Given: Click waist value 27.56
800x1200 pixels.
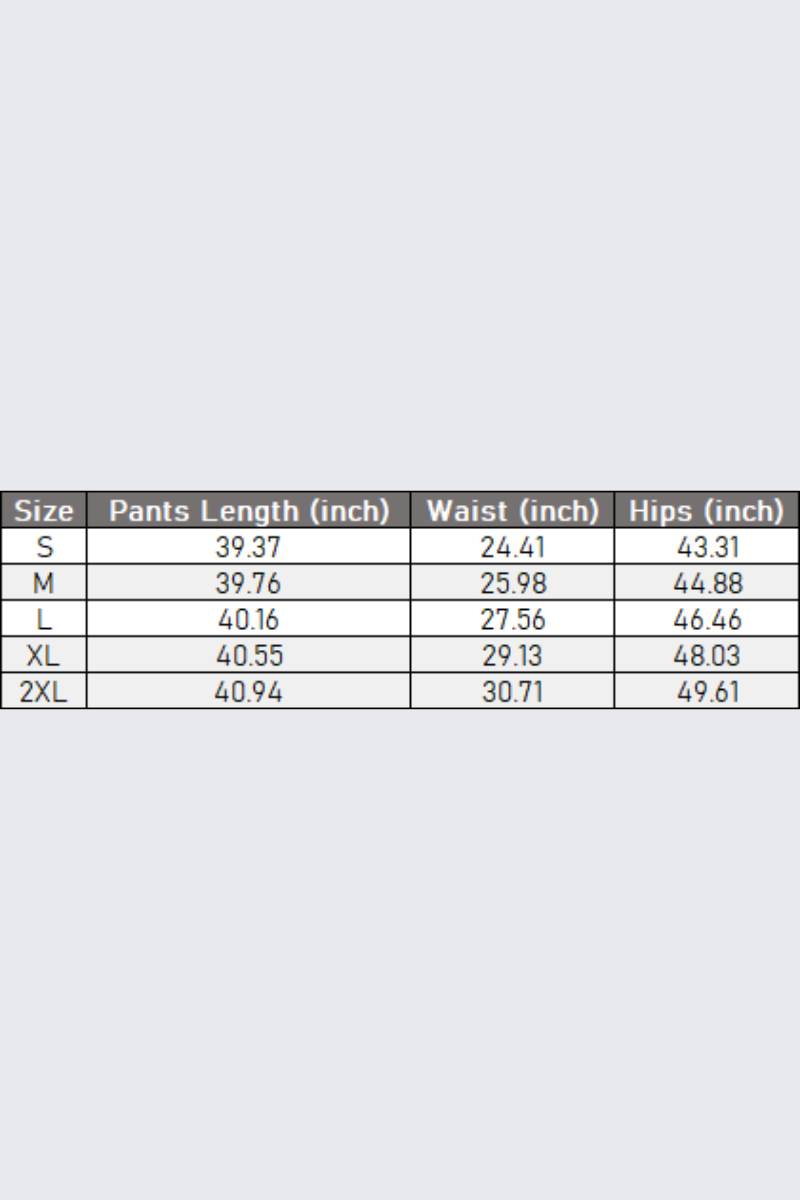Looking at the screenshot, I should tap(512, 619).
